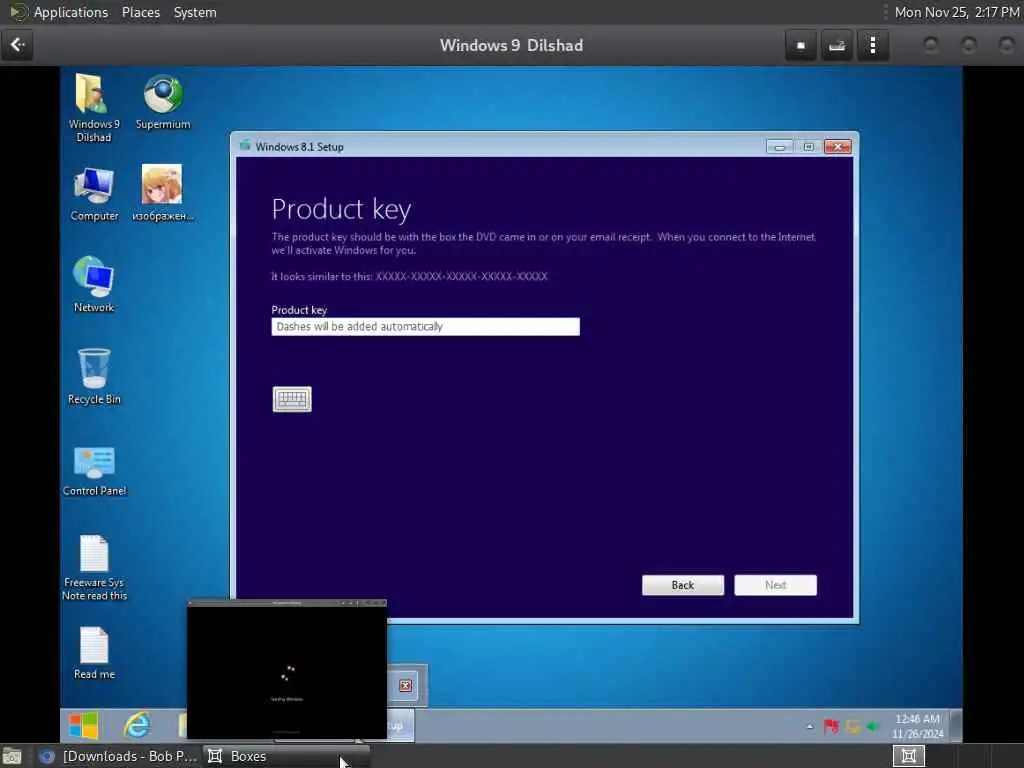Open the on-screen keyboard button in Setup
This screenshot has height=768, width=1024.
point(292,399)
